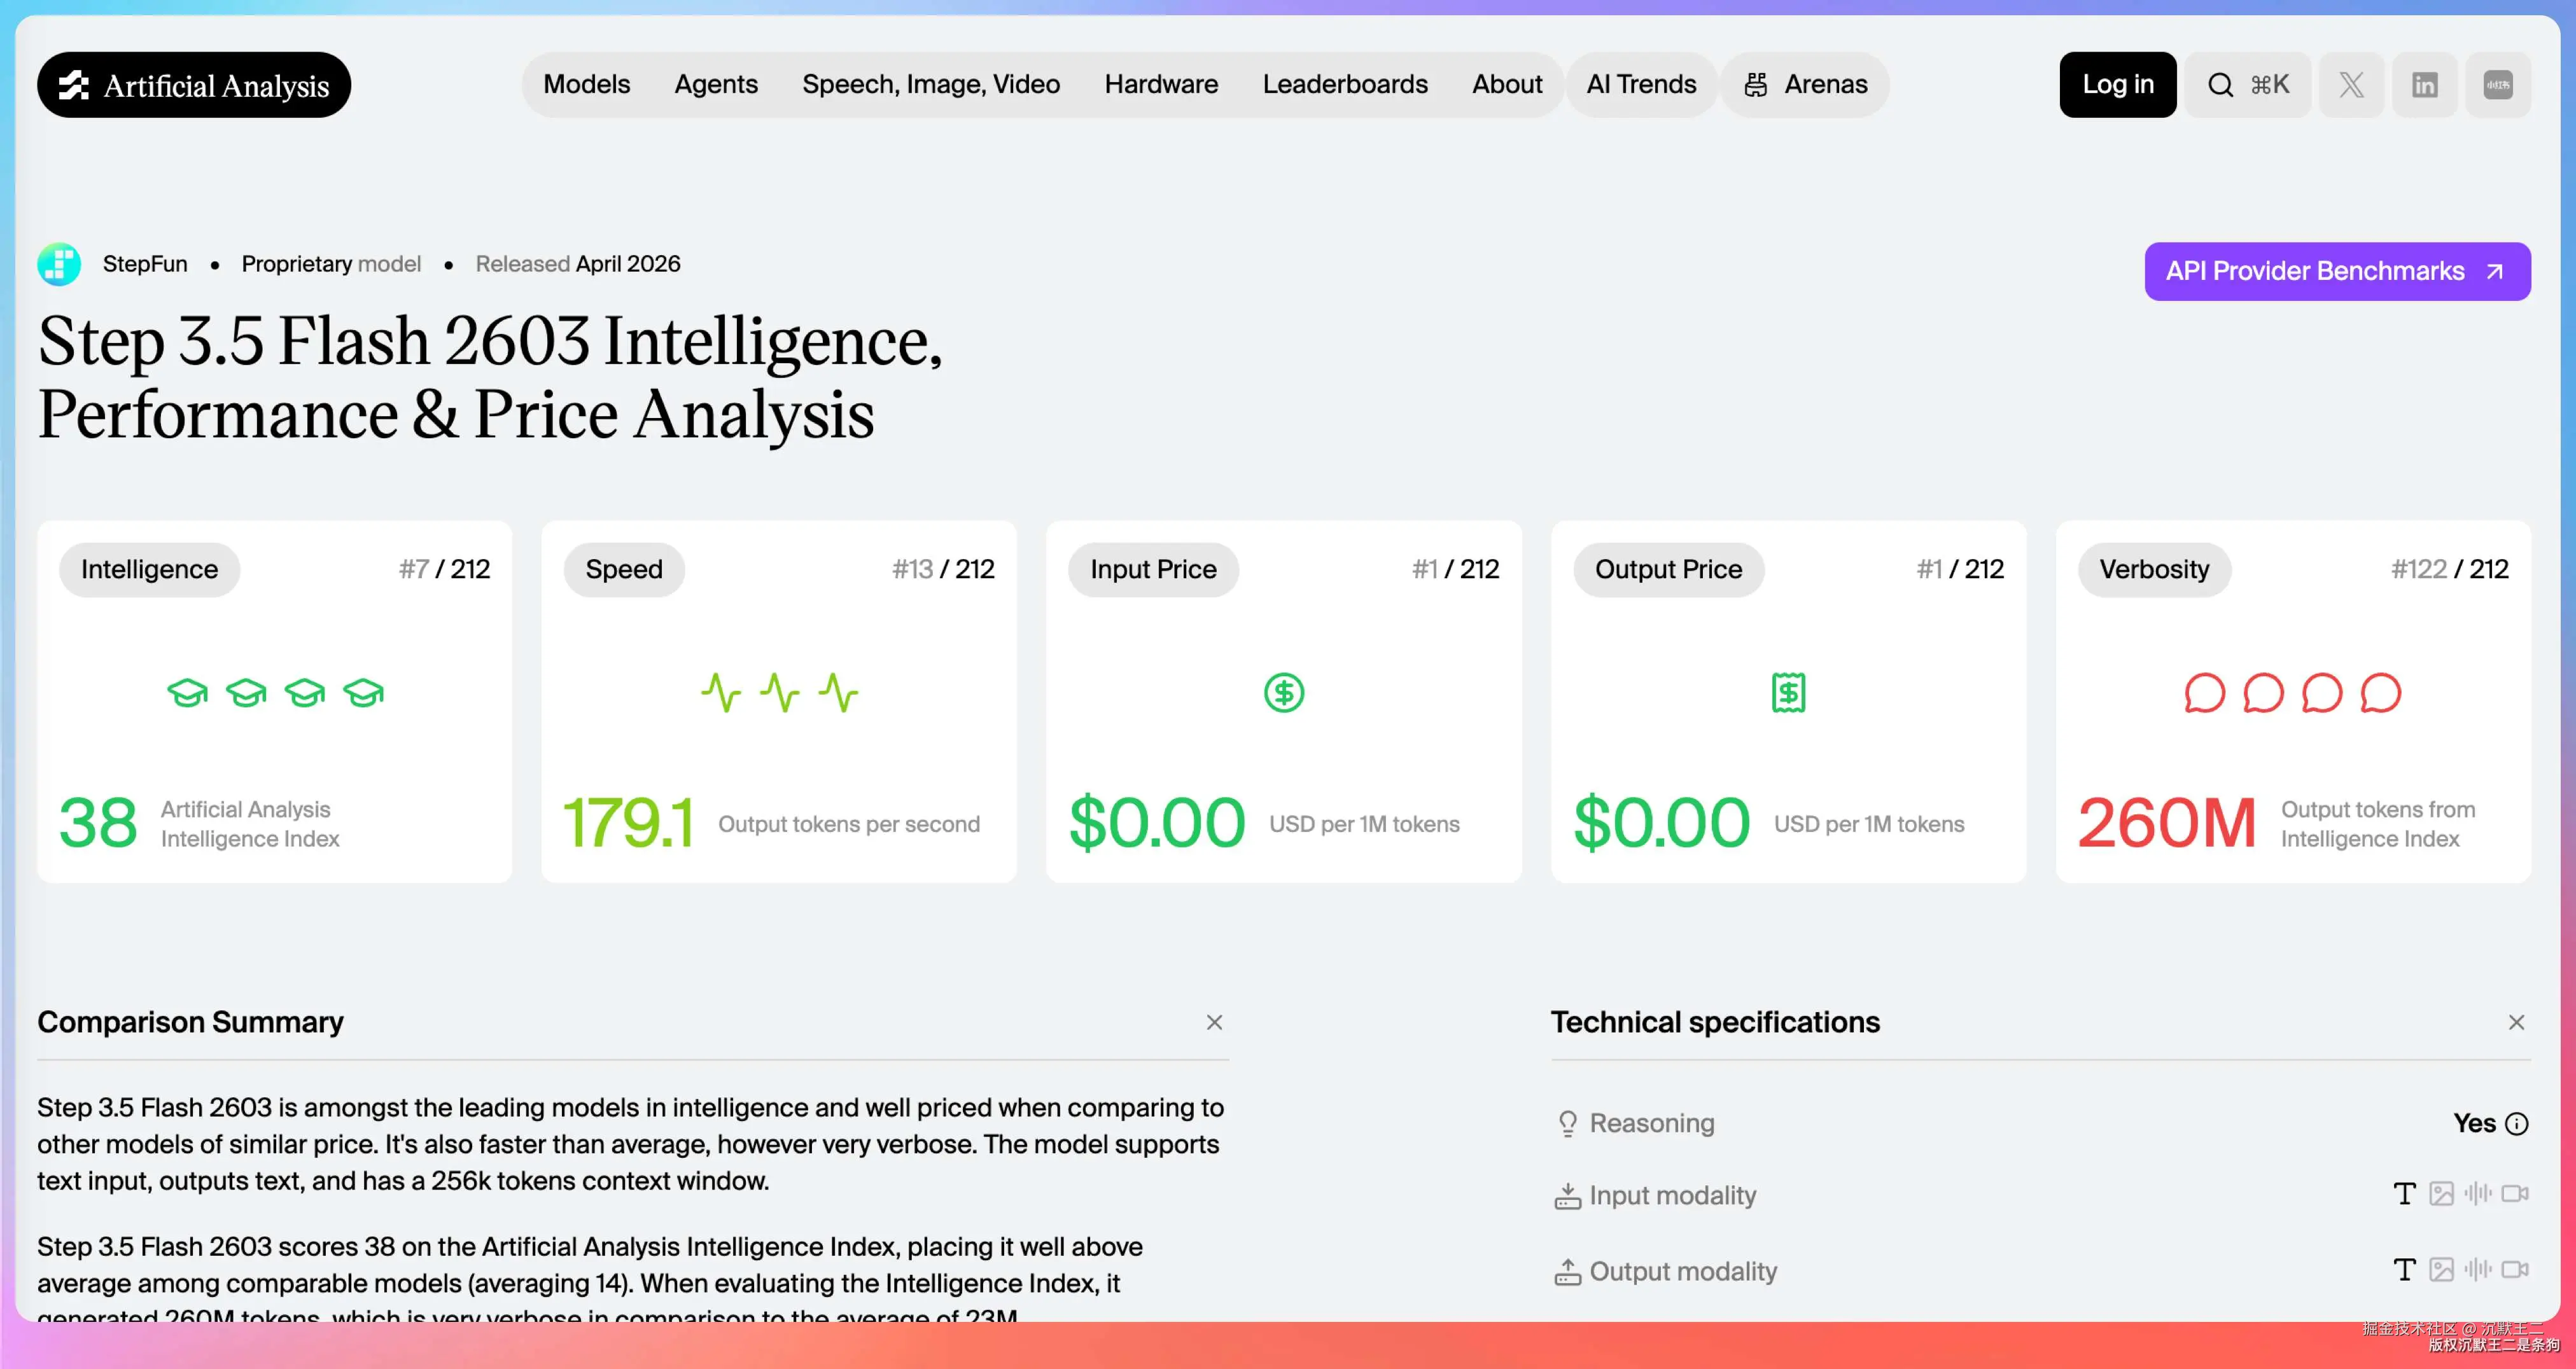The image size is (2576, 1369).
Task: Click the text icon in Output modality row
Action: click(2404, 1270)
